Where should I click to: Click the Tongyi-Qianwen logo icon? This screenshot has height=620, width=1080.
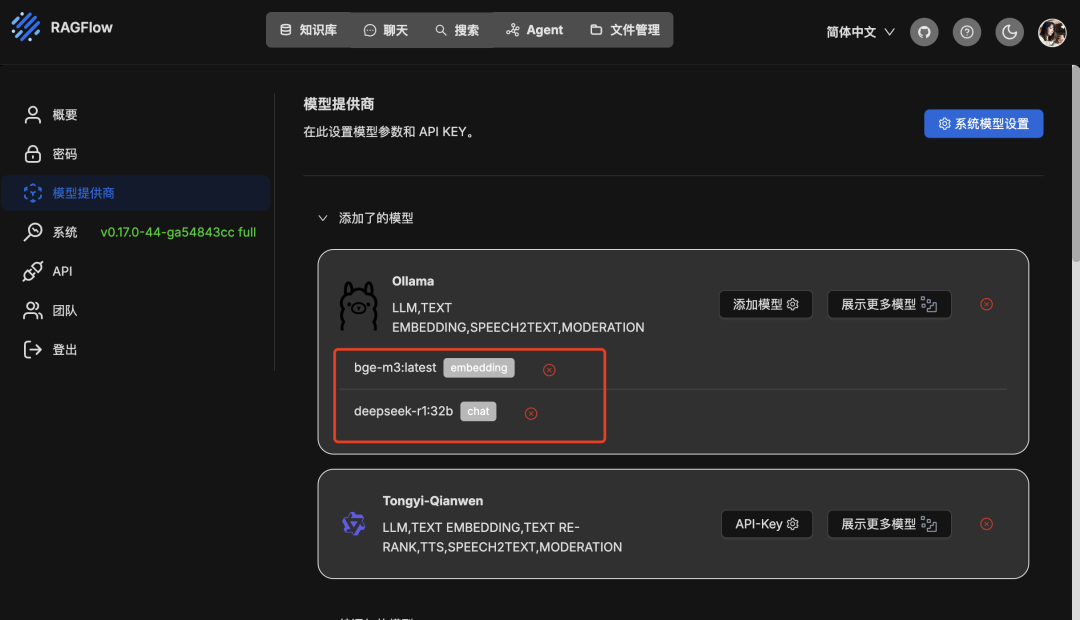click(353, 524)
